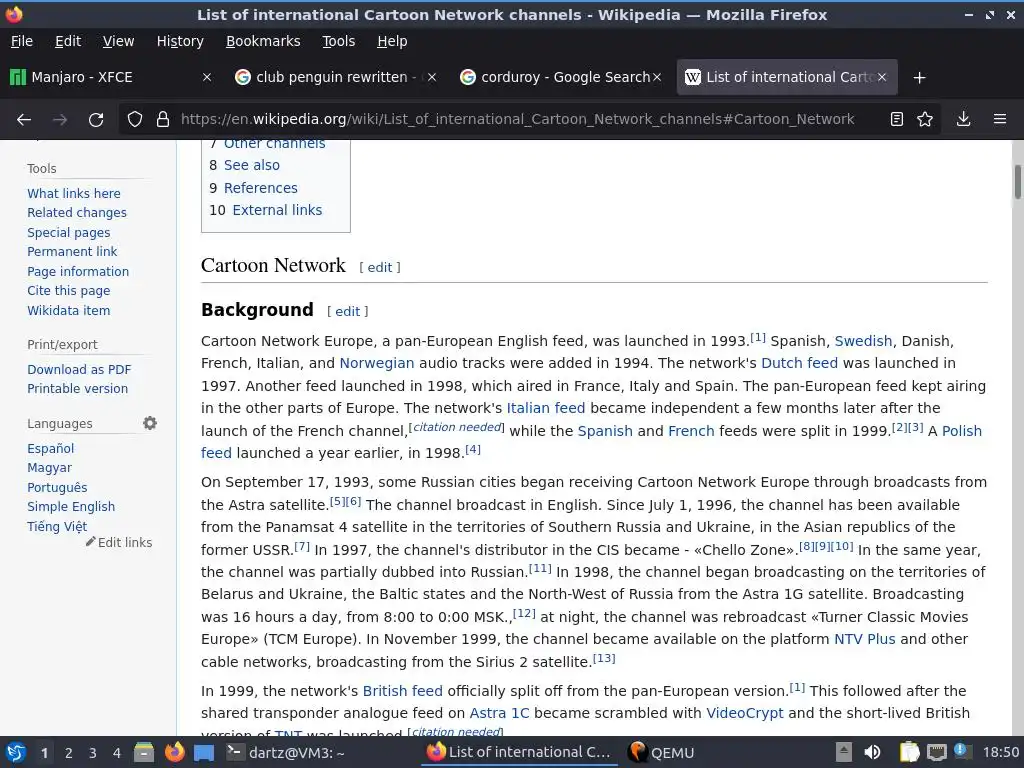The height and width of the screenshot is (768, 1024).
Task: Open tracking protection shield icon
Action: pos(135,119)
